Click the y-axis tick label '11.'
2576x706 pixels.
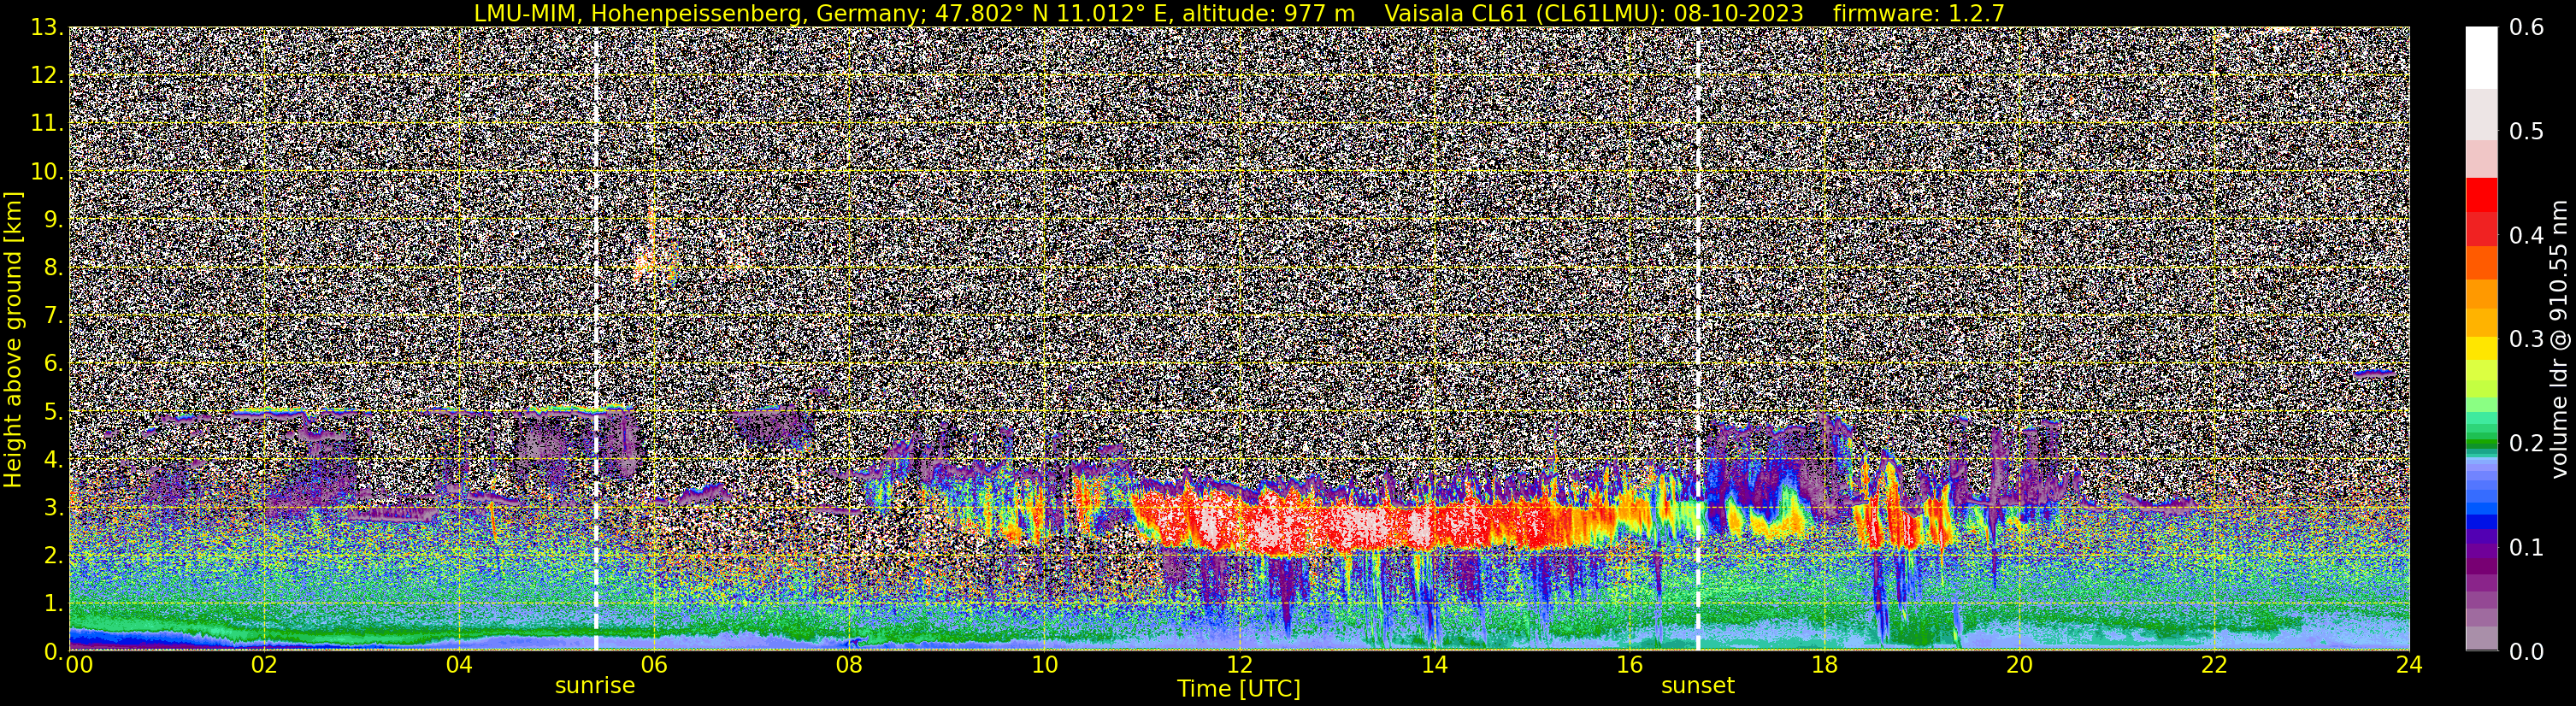pos(47,123)
